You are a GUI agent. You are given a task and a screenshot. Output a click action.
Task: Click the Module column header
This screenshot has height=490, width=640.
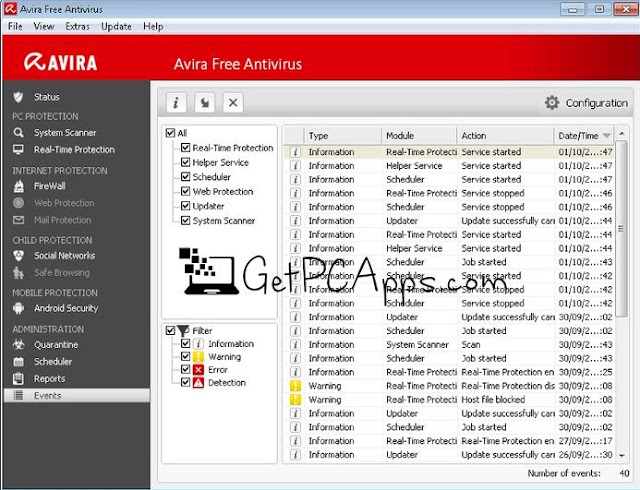(x=419, y=136)
